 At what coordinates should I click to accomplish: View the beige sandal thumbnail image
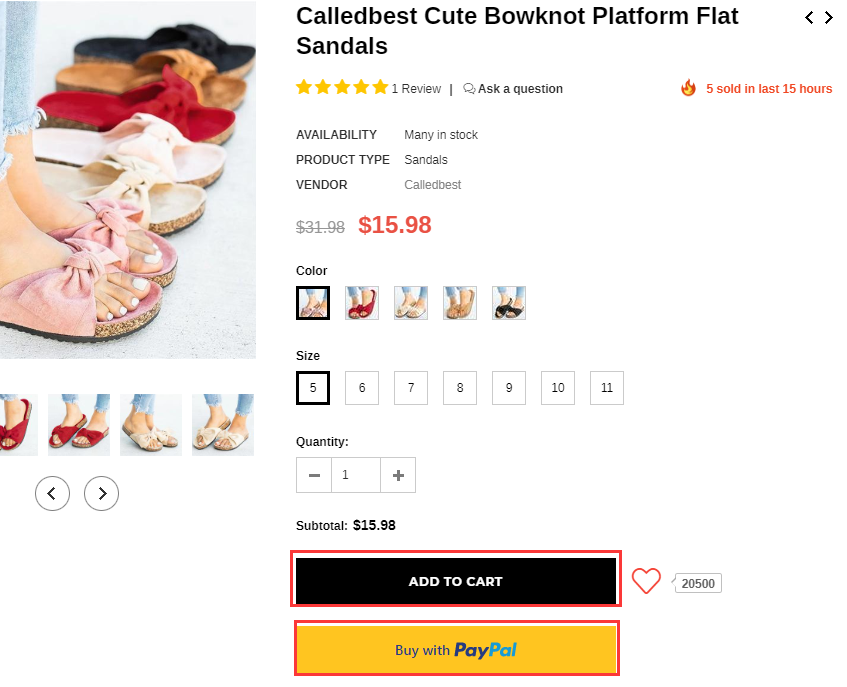[x=151, y=425]
